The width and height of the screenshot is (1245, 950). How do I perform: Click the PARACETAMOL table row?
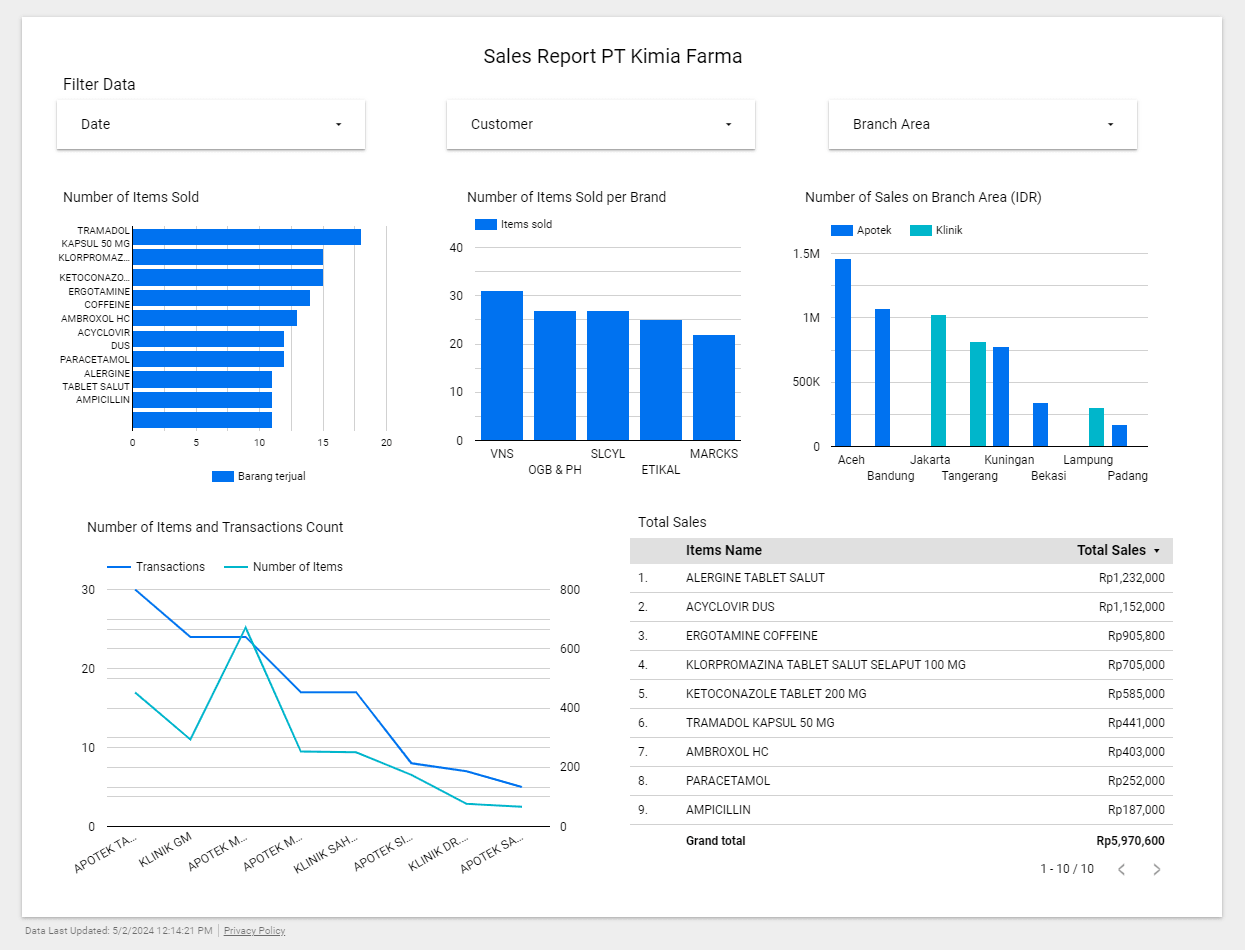901,781
